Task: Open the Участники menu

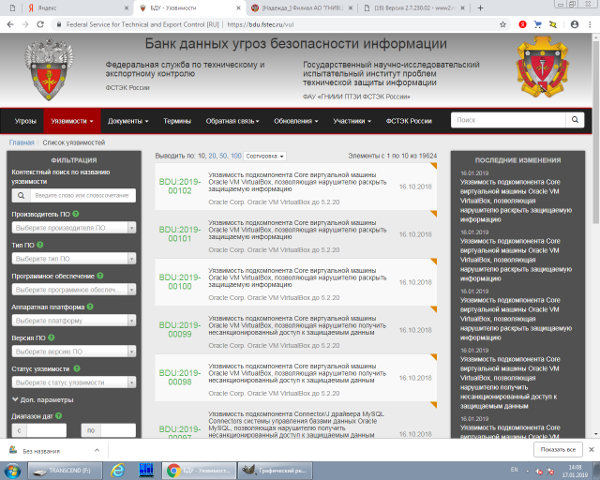Action: point(352,121)
